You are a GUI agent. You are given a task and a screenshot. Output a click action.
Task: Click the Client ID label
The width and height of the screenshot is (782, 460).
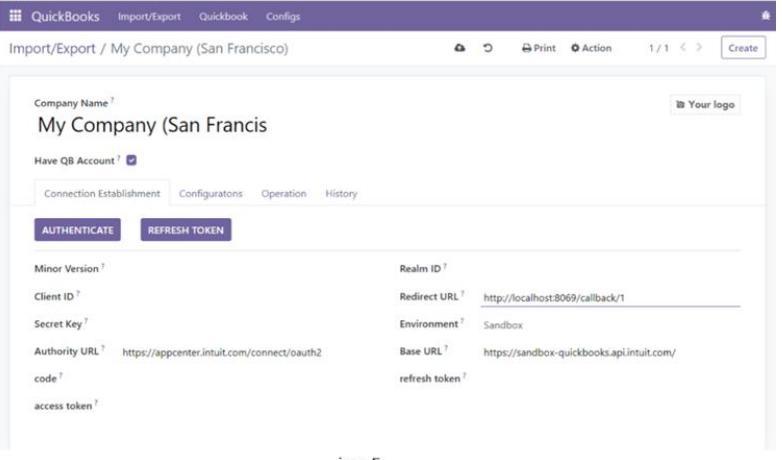[54, 296]
